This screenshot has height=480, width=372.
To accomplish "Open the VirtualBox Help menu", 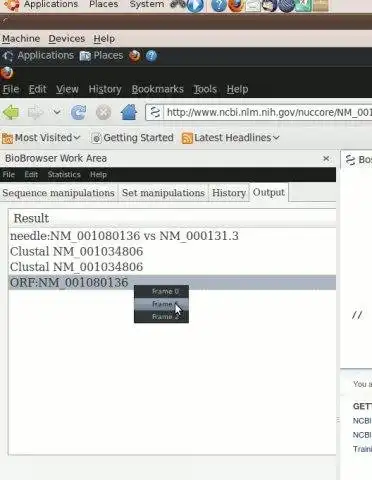I will click(104, 39).
